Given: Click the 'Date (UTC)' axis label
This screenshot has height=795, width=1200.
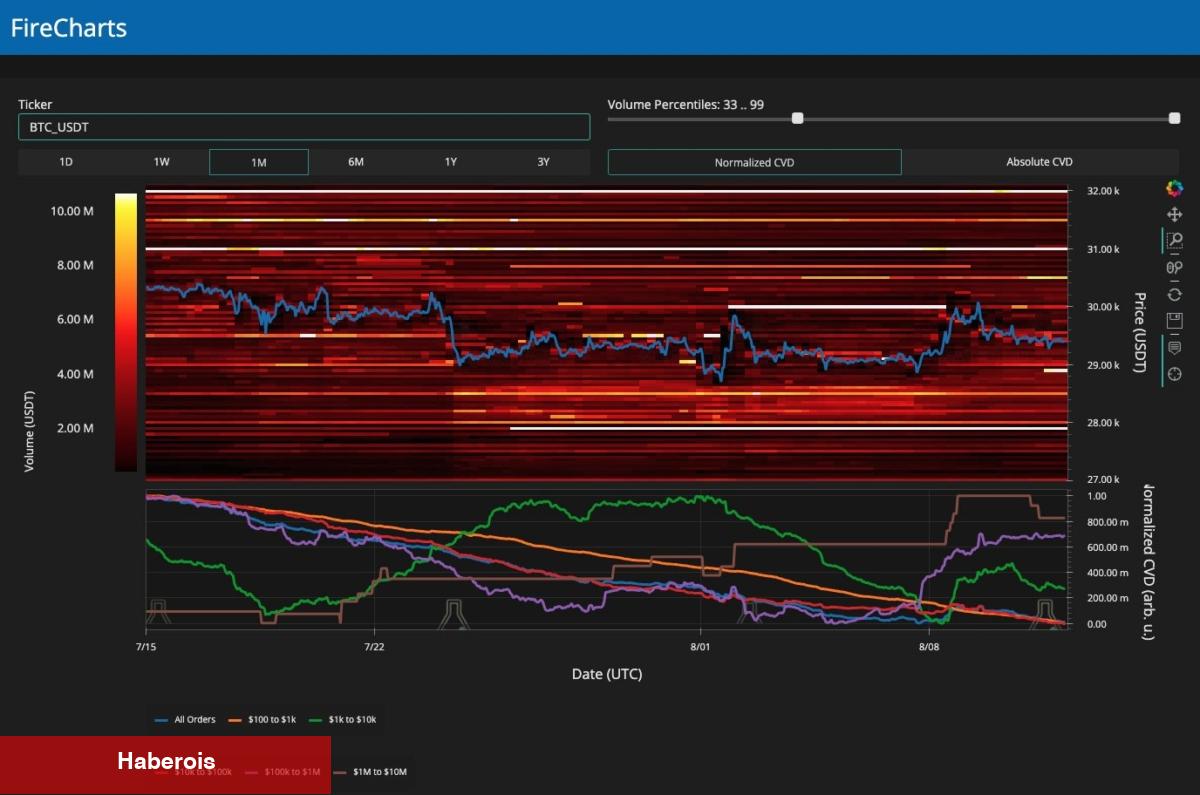Looking at the screenshot, I should click(607, 674).
